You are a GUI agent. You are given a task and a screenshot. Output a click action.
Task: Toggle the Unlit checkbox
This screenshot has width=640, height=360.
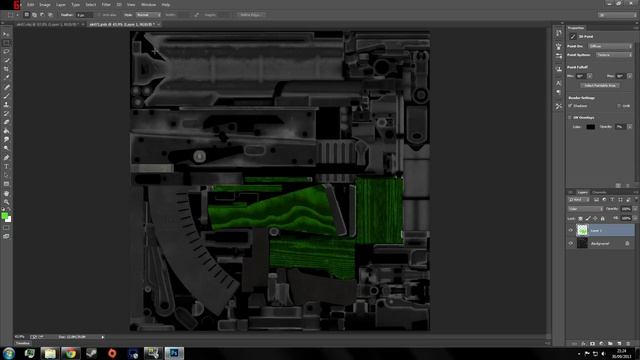click(x=619, y=106)
